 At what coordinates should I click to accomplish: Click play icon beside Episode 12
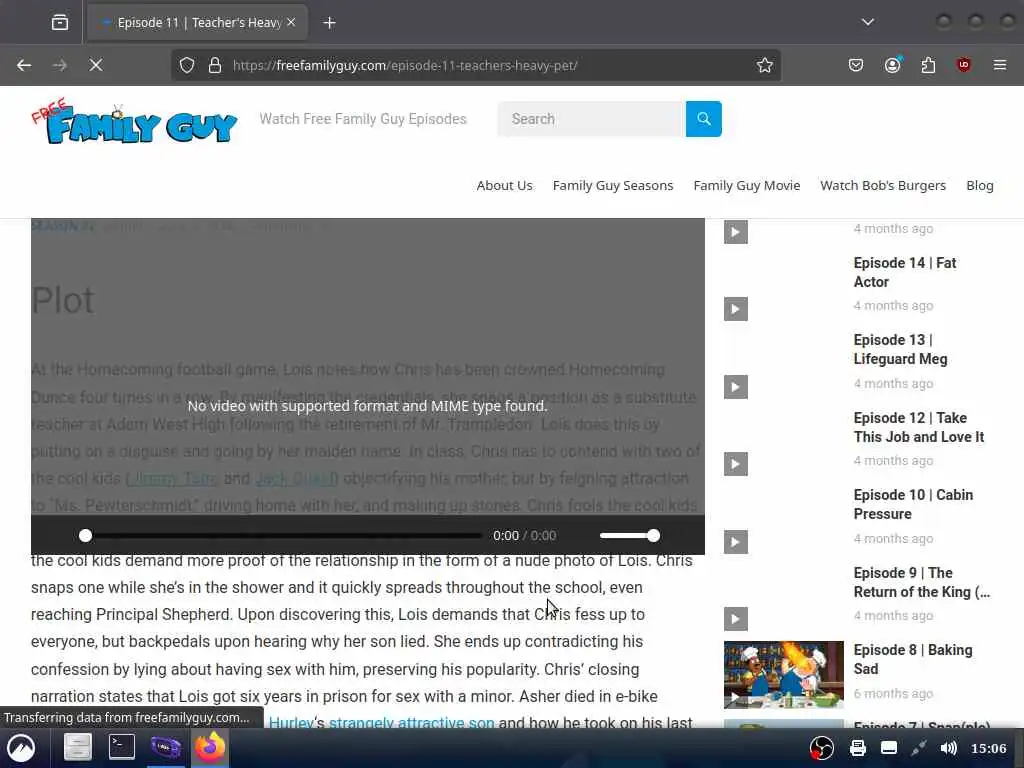pyautogui.click(x=735, y=464)
